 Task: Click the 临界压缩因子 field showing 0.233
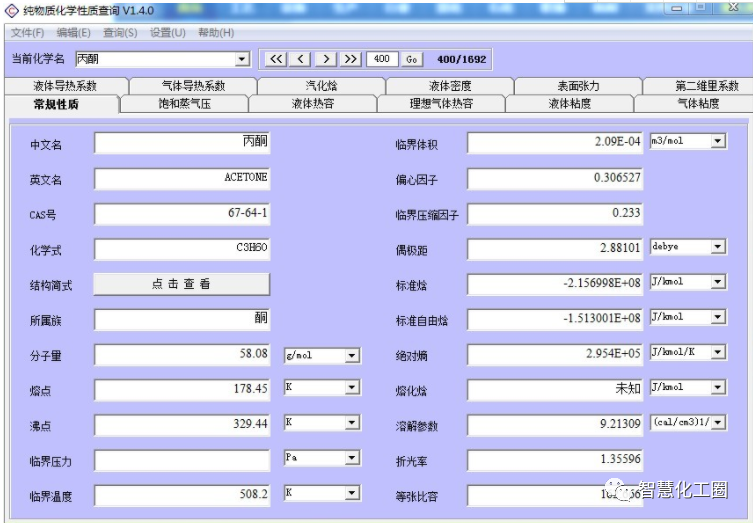tap(555, 214)
